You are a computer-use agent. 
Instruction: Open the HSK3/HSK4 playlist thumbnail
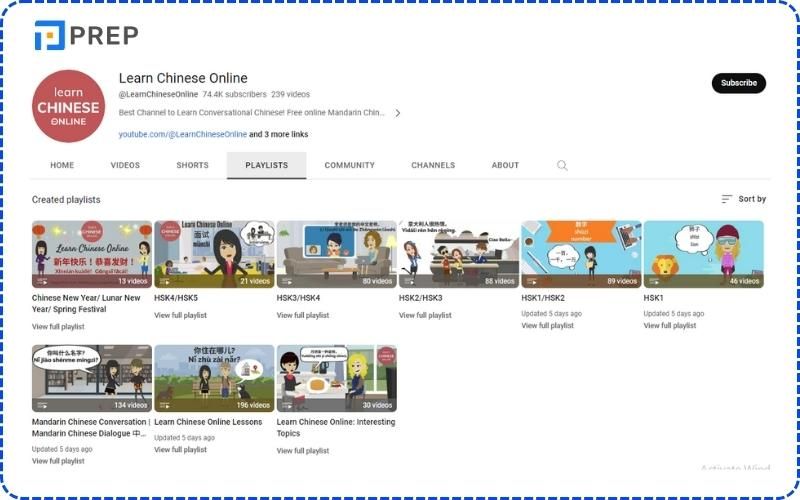pyautogui.click(x=337, y=254)
